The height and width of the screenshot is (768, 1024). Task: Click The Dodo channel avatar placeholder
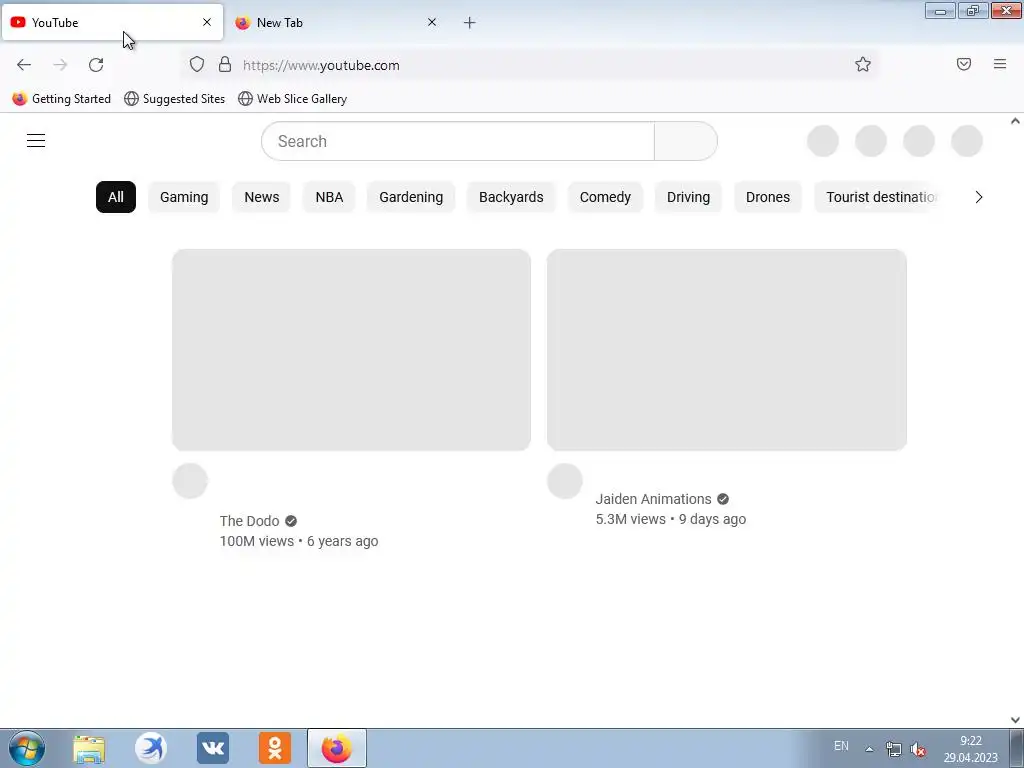(x=190, y=481)
